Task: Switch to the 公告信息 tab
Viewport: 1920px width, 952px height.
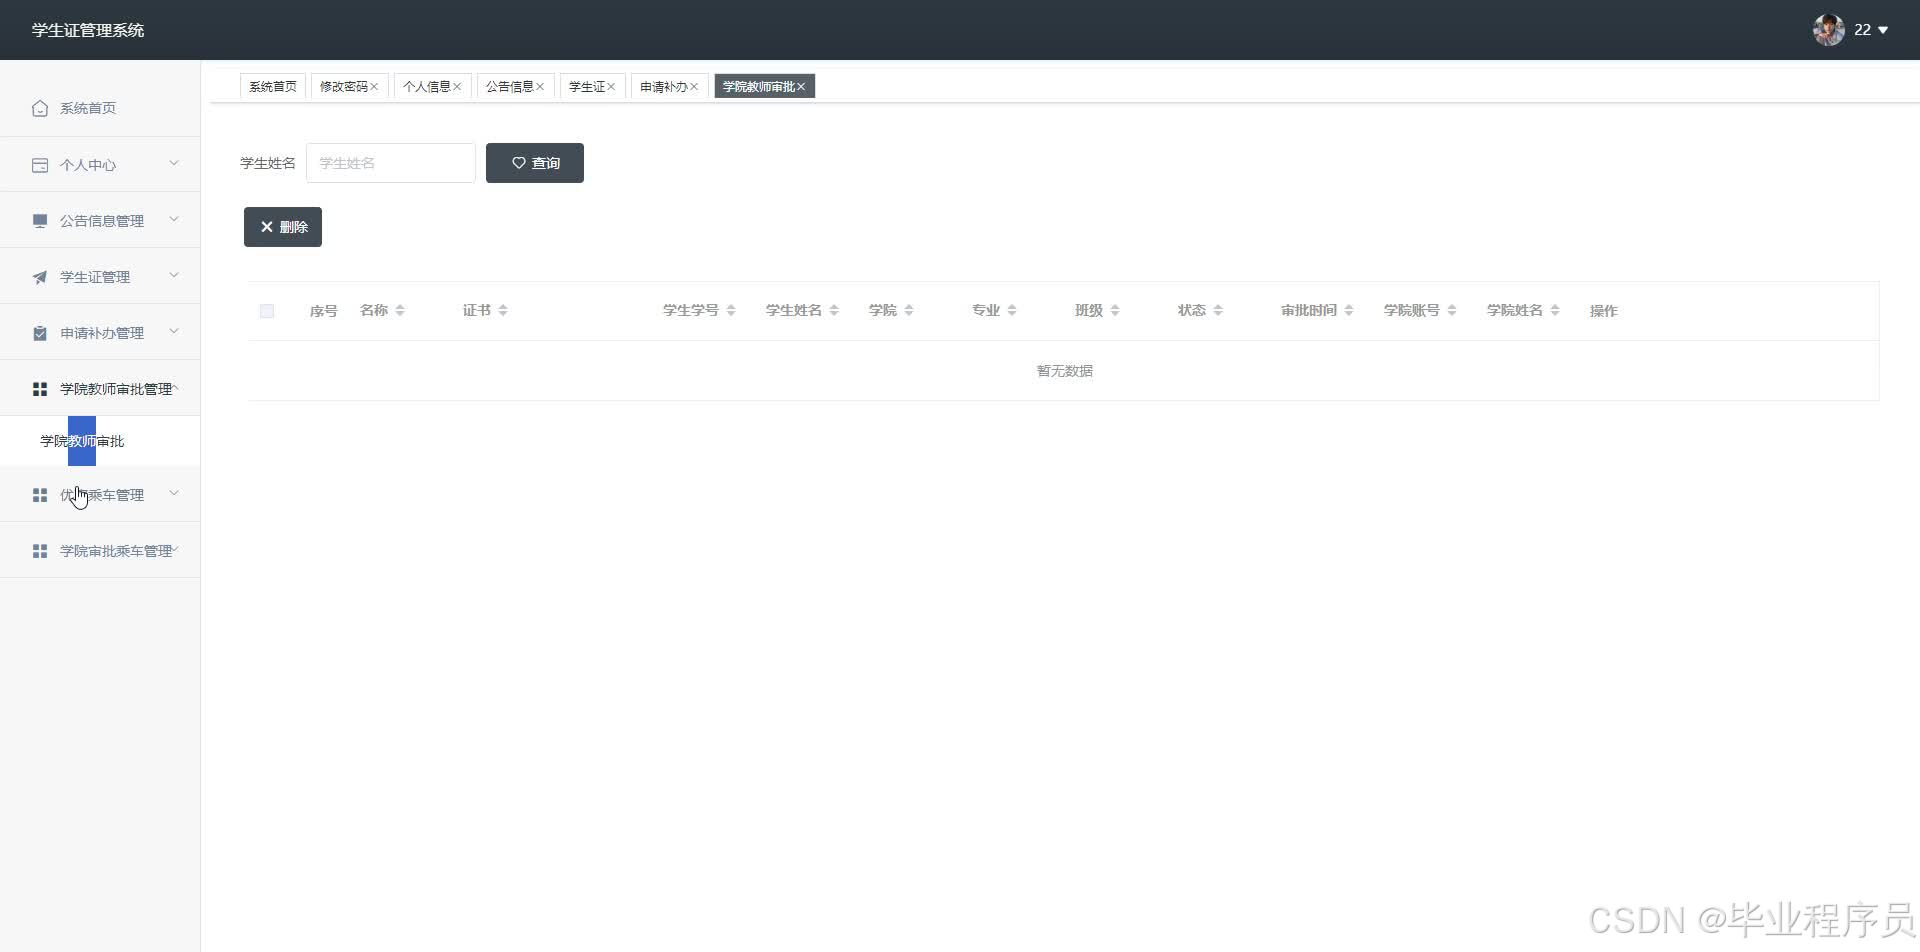Action: tap(509, 87)
